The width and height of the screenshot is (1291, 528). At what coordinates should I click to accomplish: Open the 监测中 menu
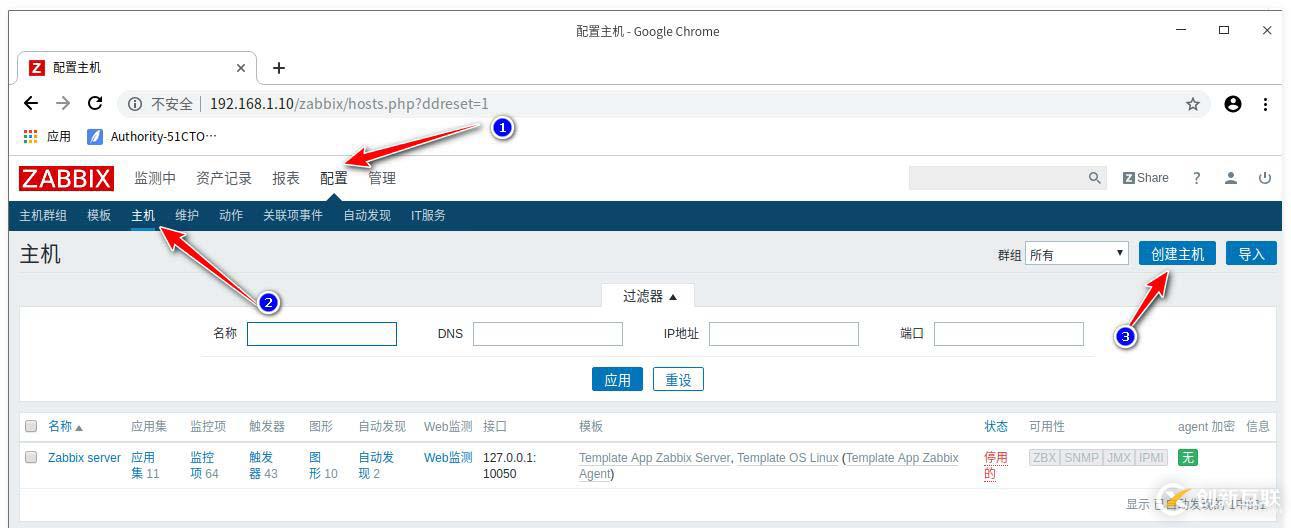(155, 178)
